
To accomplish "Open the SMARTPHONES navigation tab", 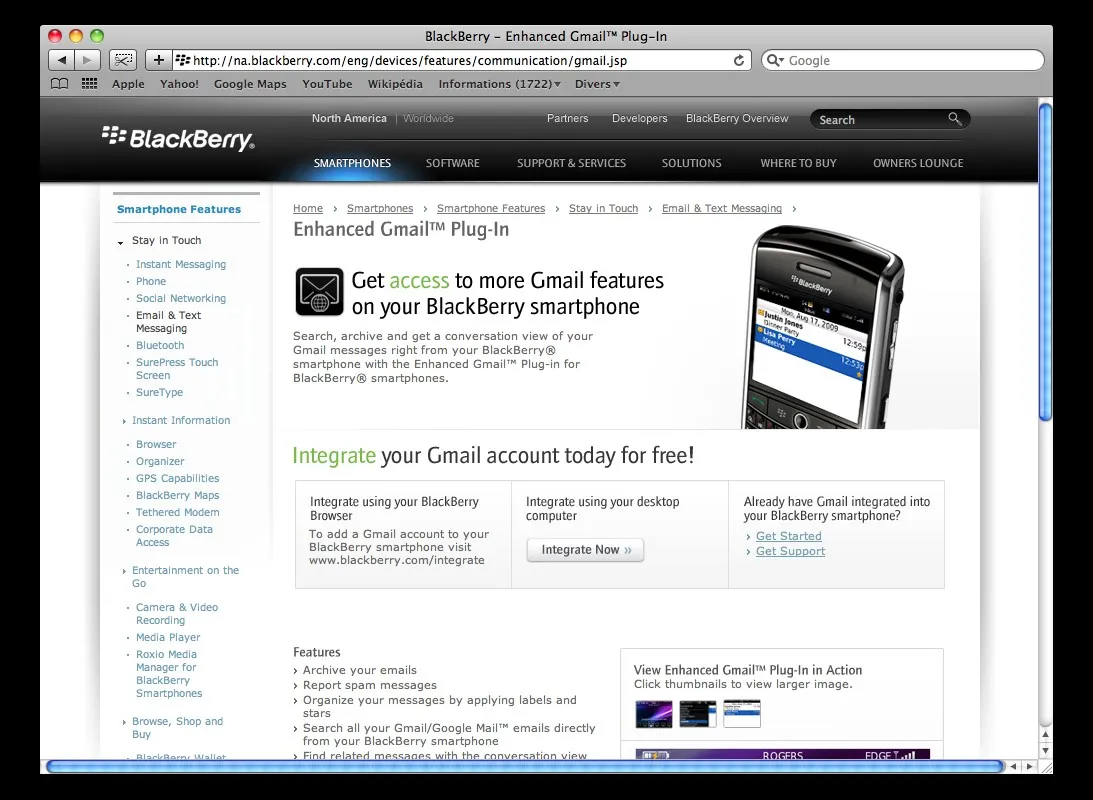I will (352, 163).
